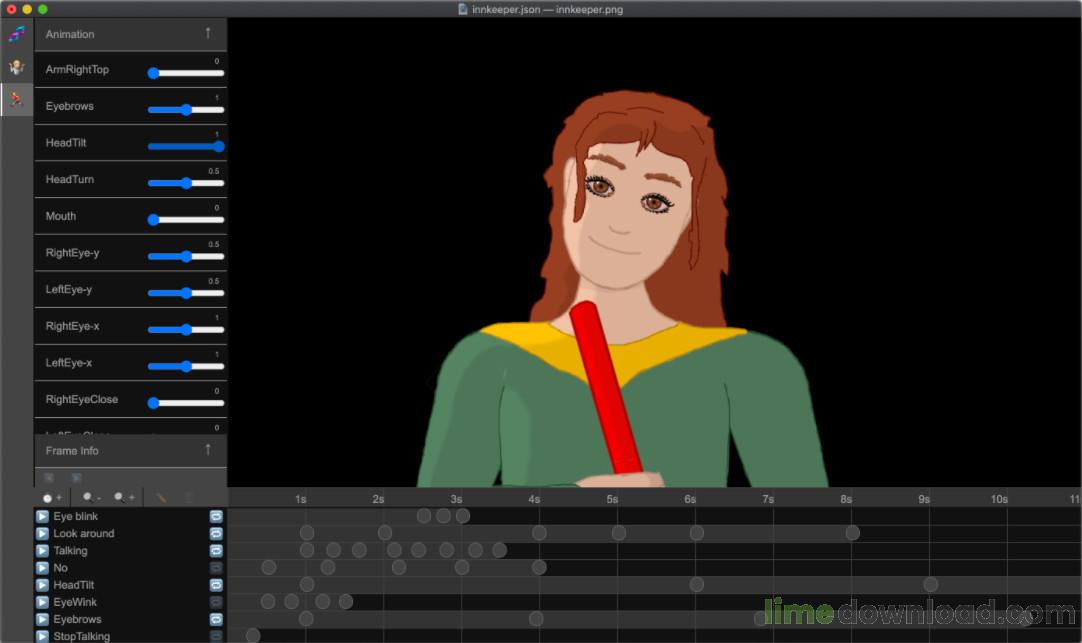Image resolution: width=1082 pixels, height=643 pixels.
Task: Collapse the Frame Info panel arrow
Action: coord(208,450)
